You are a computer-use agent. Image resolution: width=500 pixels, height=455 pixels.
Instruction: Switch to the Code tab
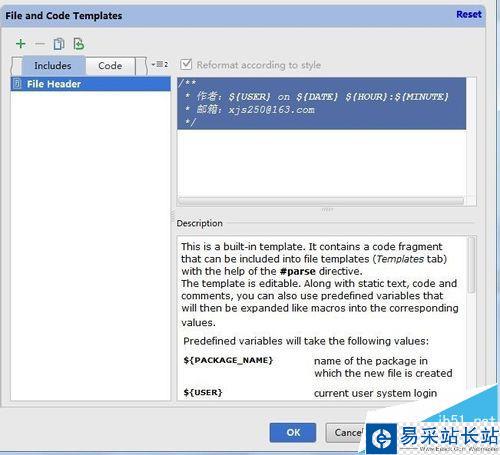point(110,66)
